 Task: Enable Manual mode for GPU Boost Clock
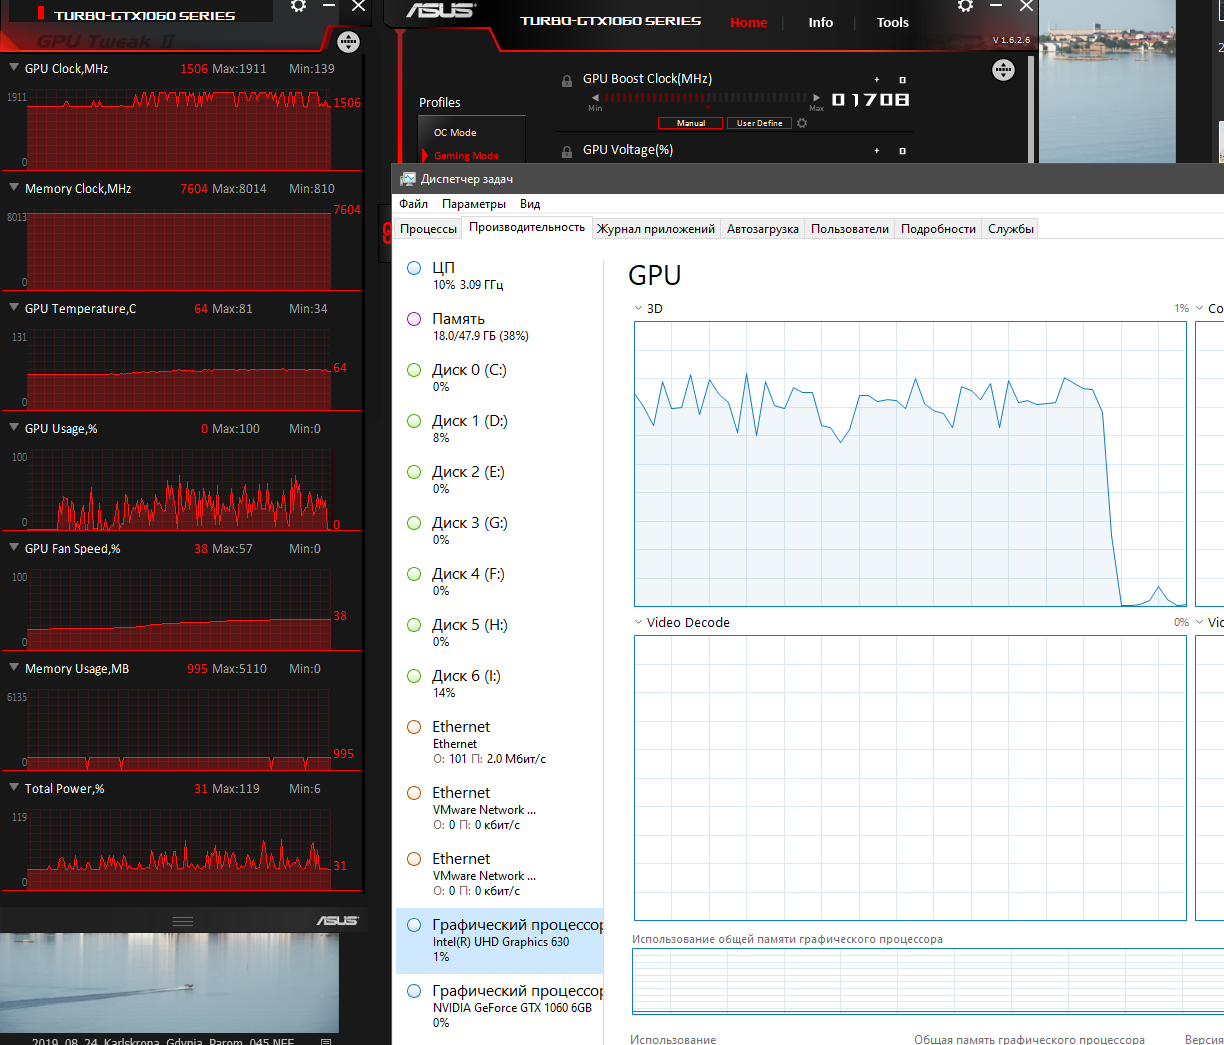pyautogui.click(x=691, y=123)
